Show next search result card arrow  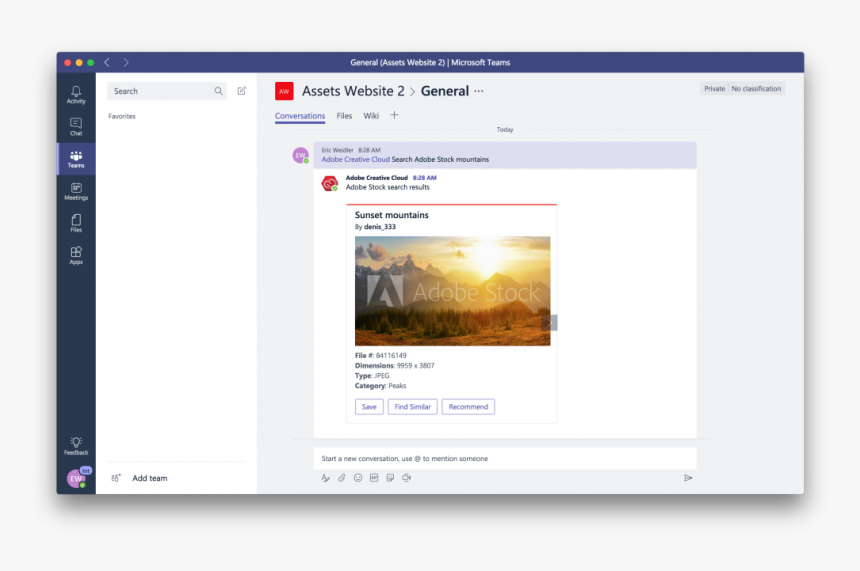pyautogui.click(x=550, y=323)
